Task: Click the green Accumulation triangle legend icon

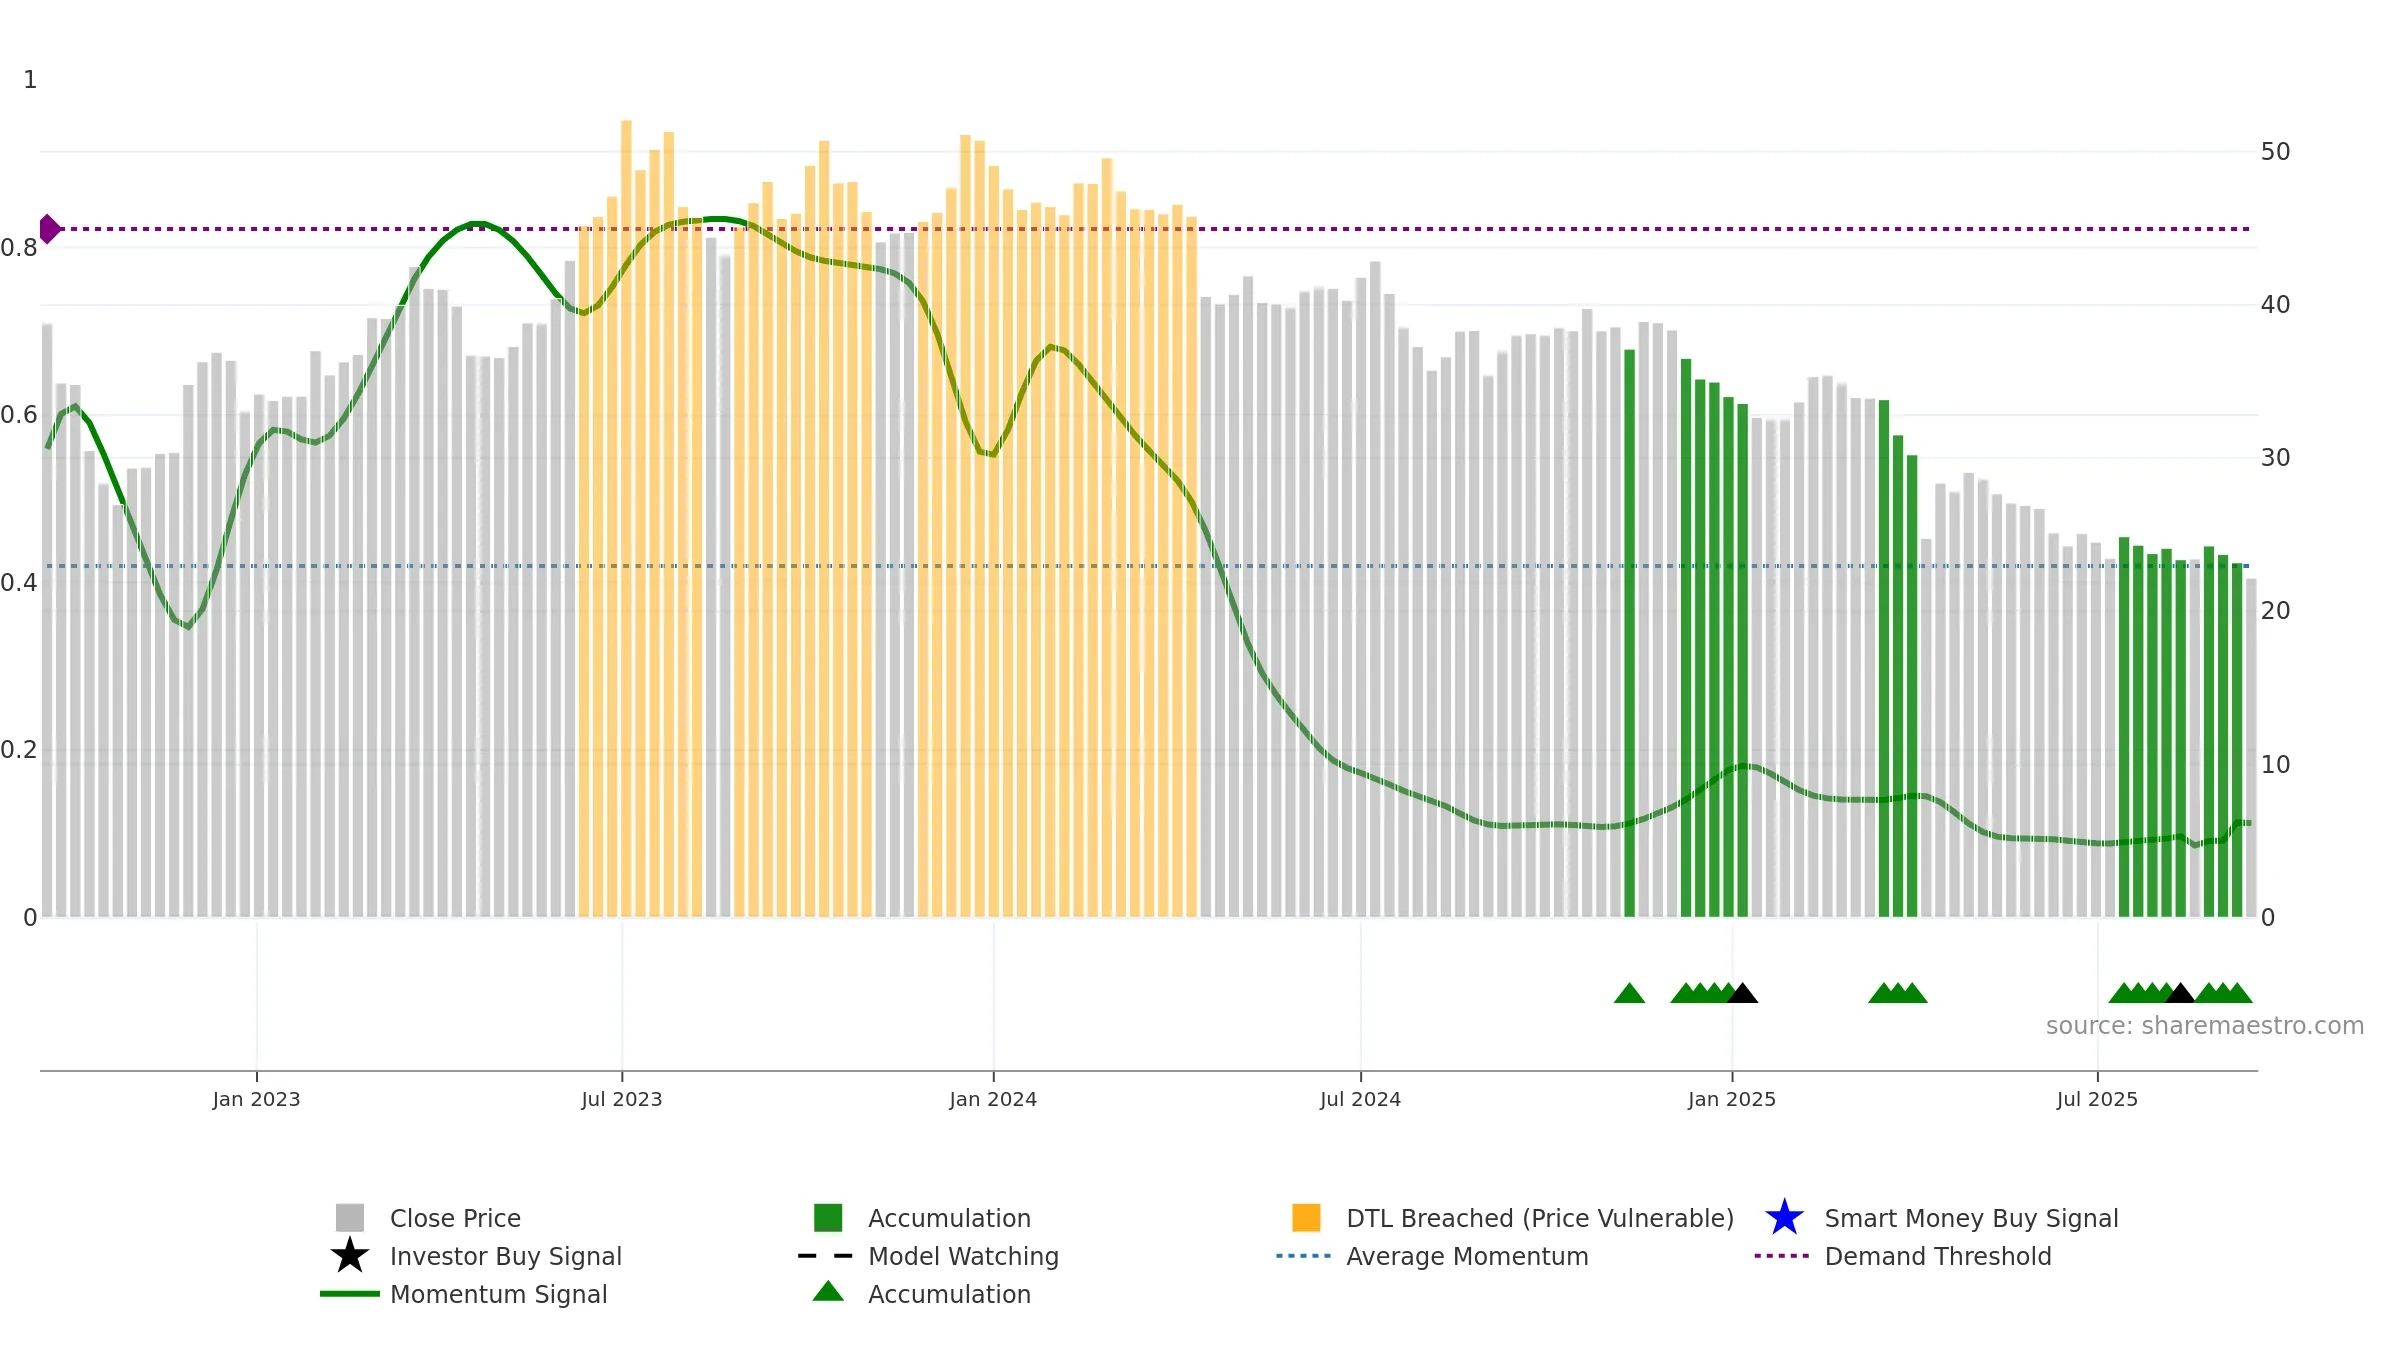Action: (828, 1291)
